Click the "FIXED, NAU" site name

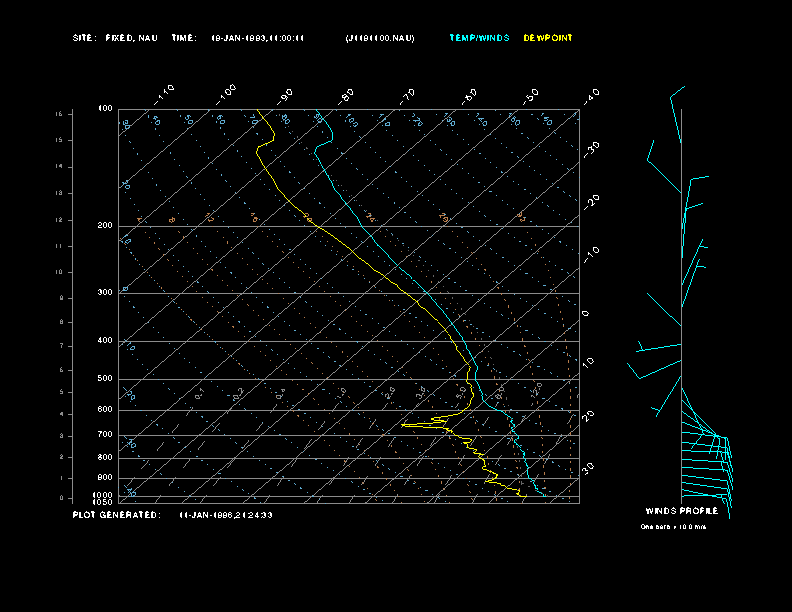click(131, 38)
